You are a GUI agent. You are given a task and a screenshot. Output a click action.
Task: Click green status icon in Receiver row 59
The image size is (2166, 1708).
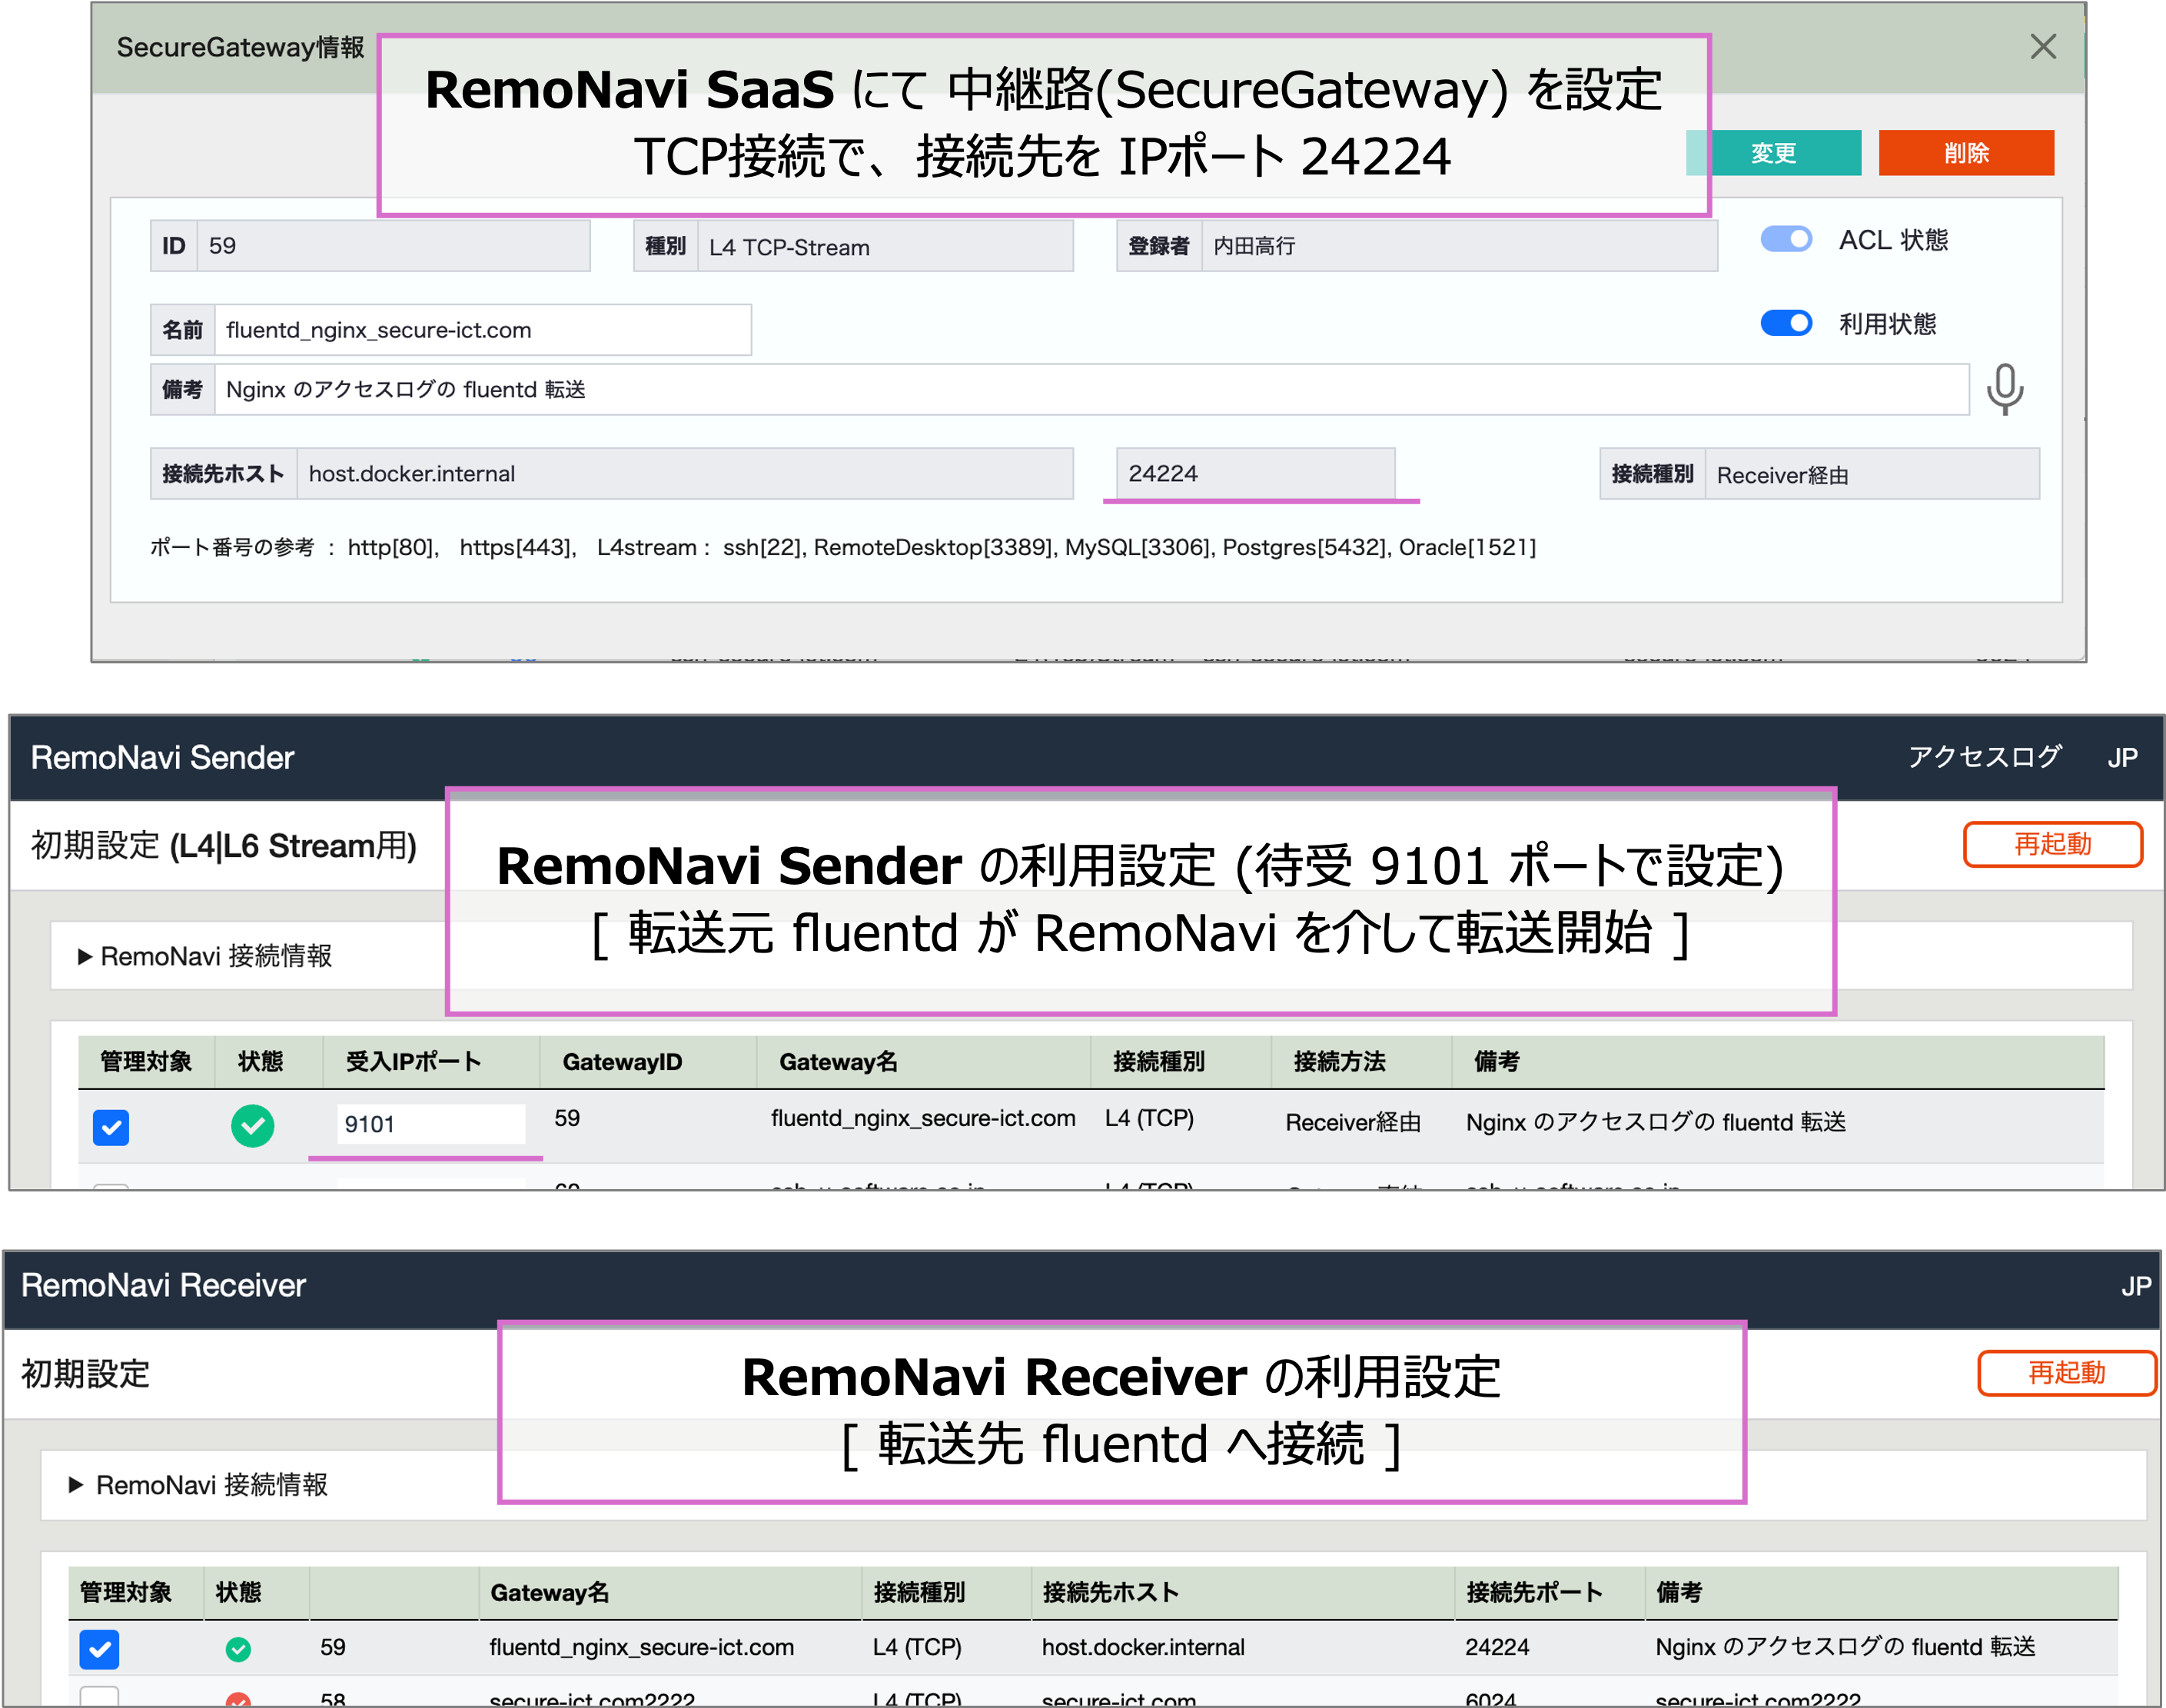click(238, 1649)
